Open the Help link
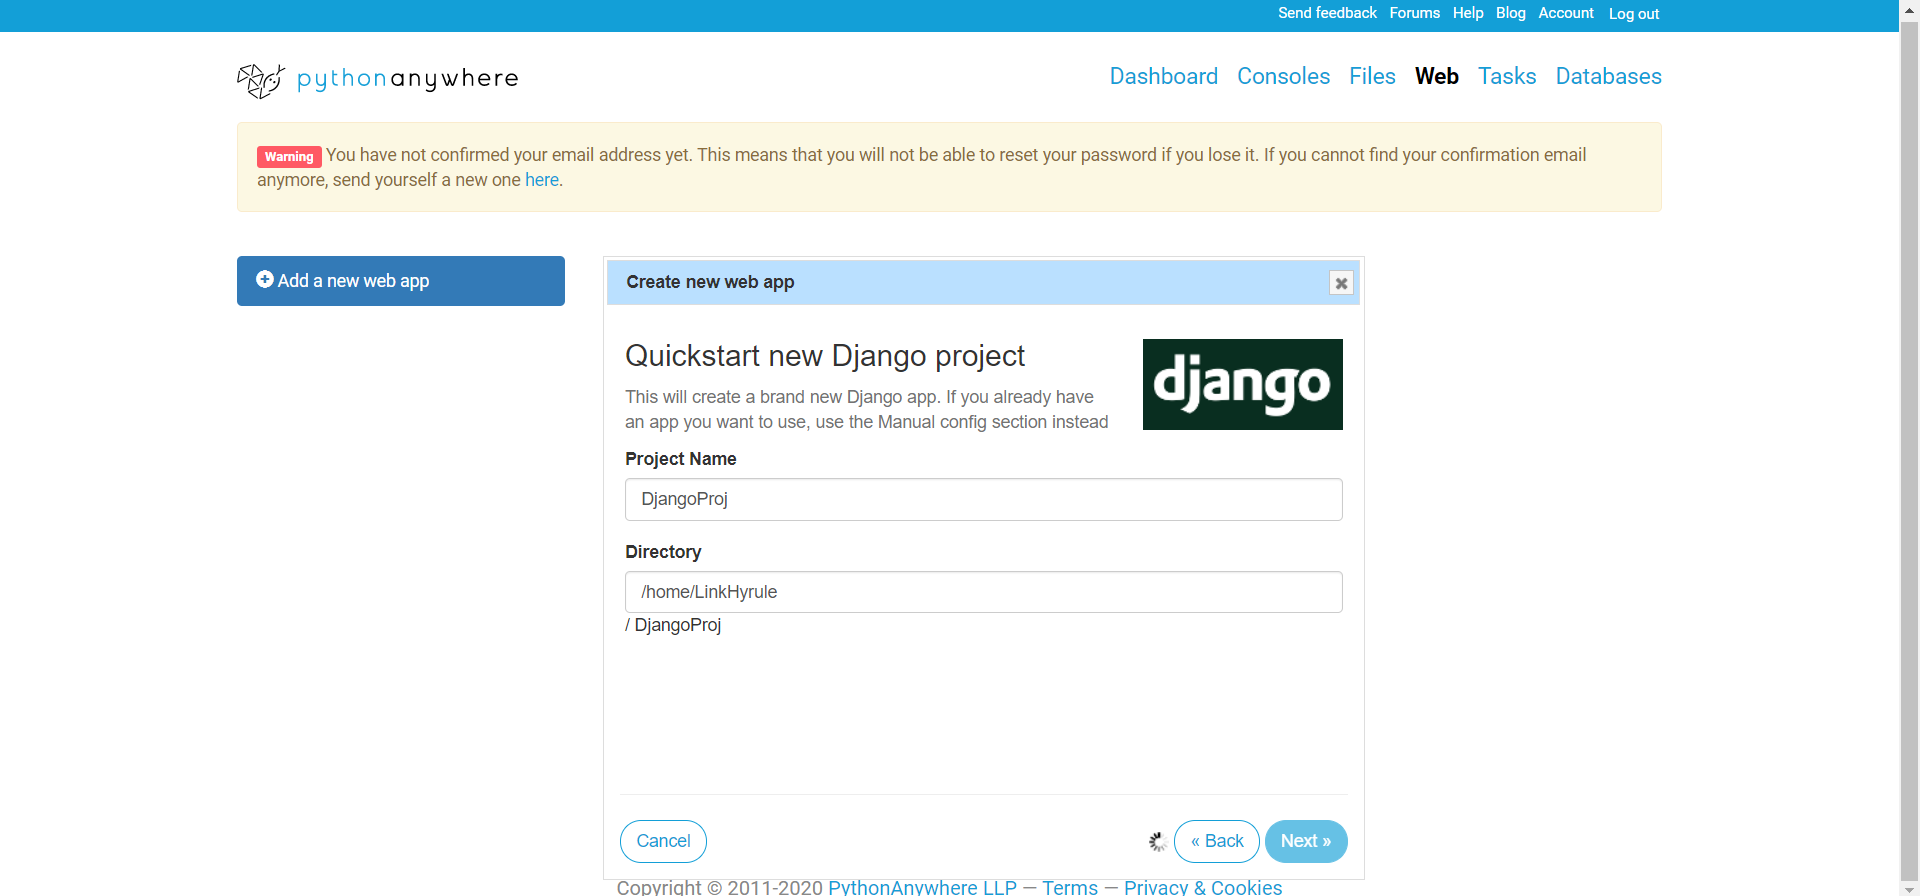Screen dimensions: 1920x896 1468,13
